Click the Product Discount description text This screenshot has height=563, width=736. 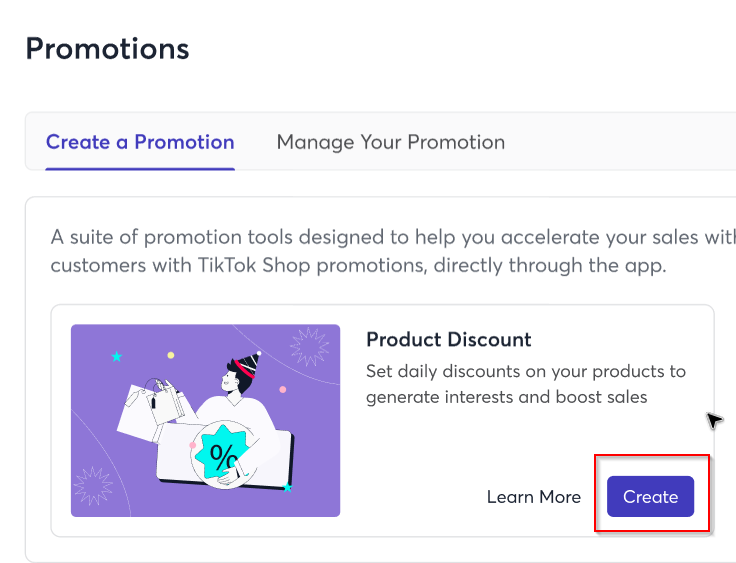(x=526, y=384)
